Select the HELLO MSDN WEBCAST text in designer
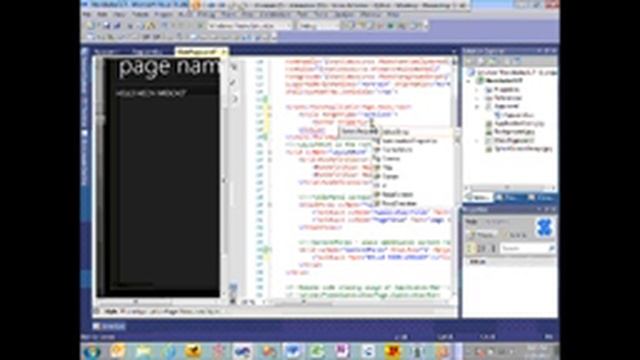The width and height of the screenshot is (640, 360). pos(151,93)
